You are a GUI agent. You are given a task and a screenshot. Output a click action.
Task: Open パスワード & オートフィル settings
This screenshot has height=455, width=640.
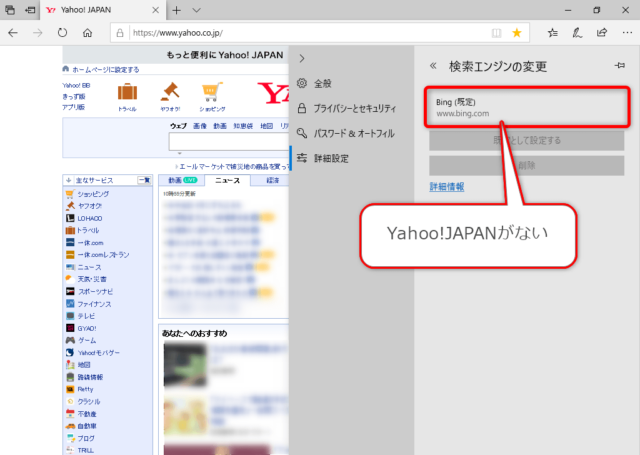346,133
